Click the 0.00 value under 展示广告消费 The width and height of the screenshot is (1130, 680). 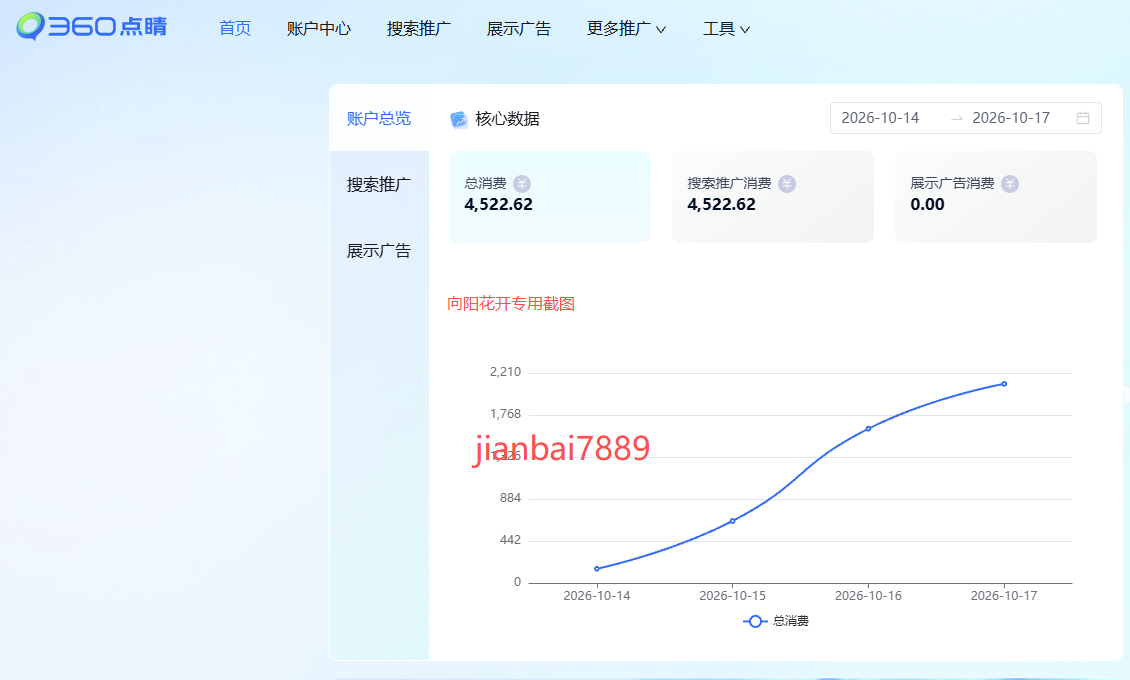tap(927, 205)
